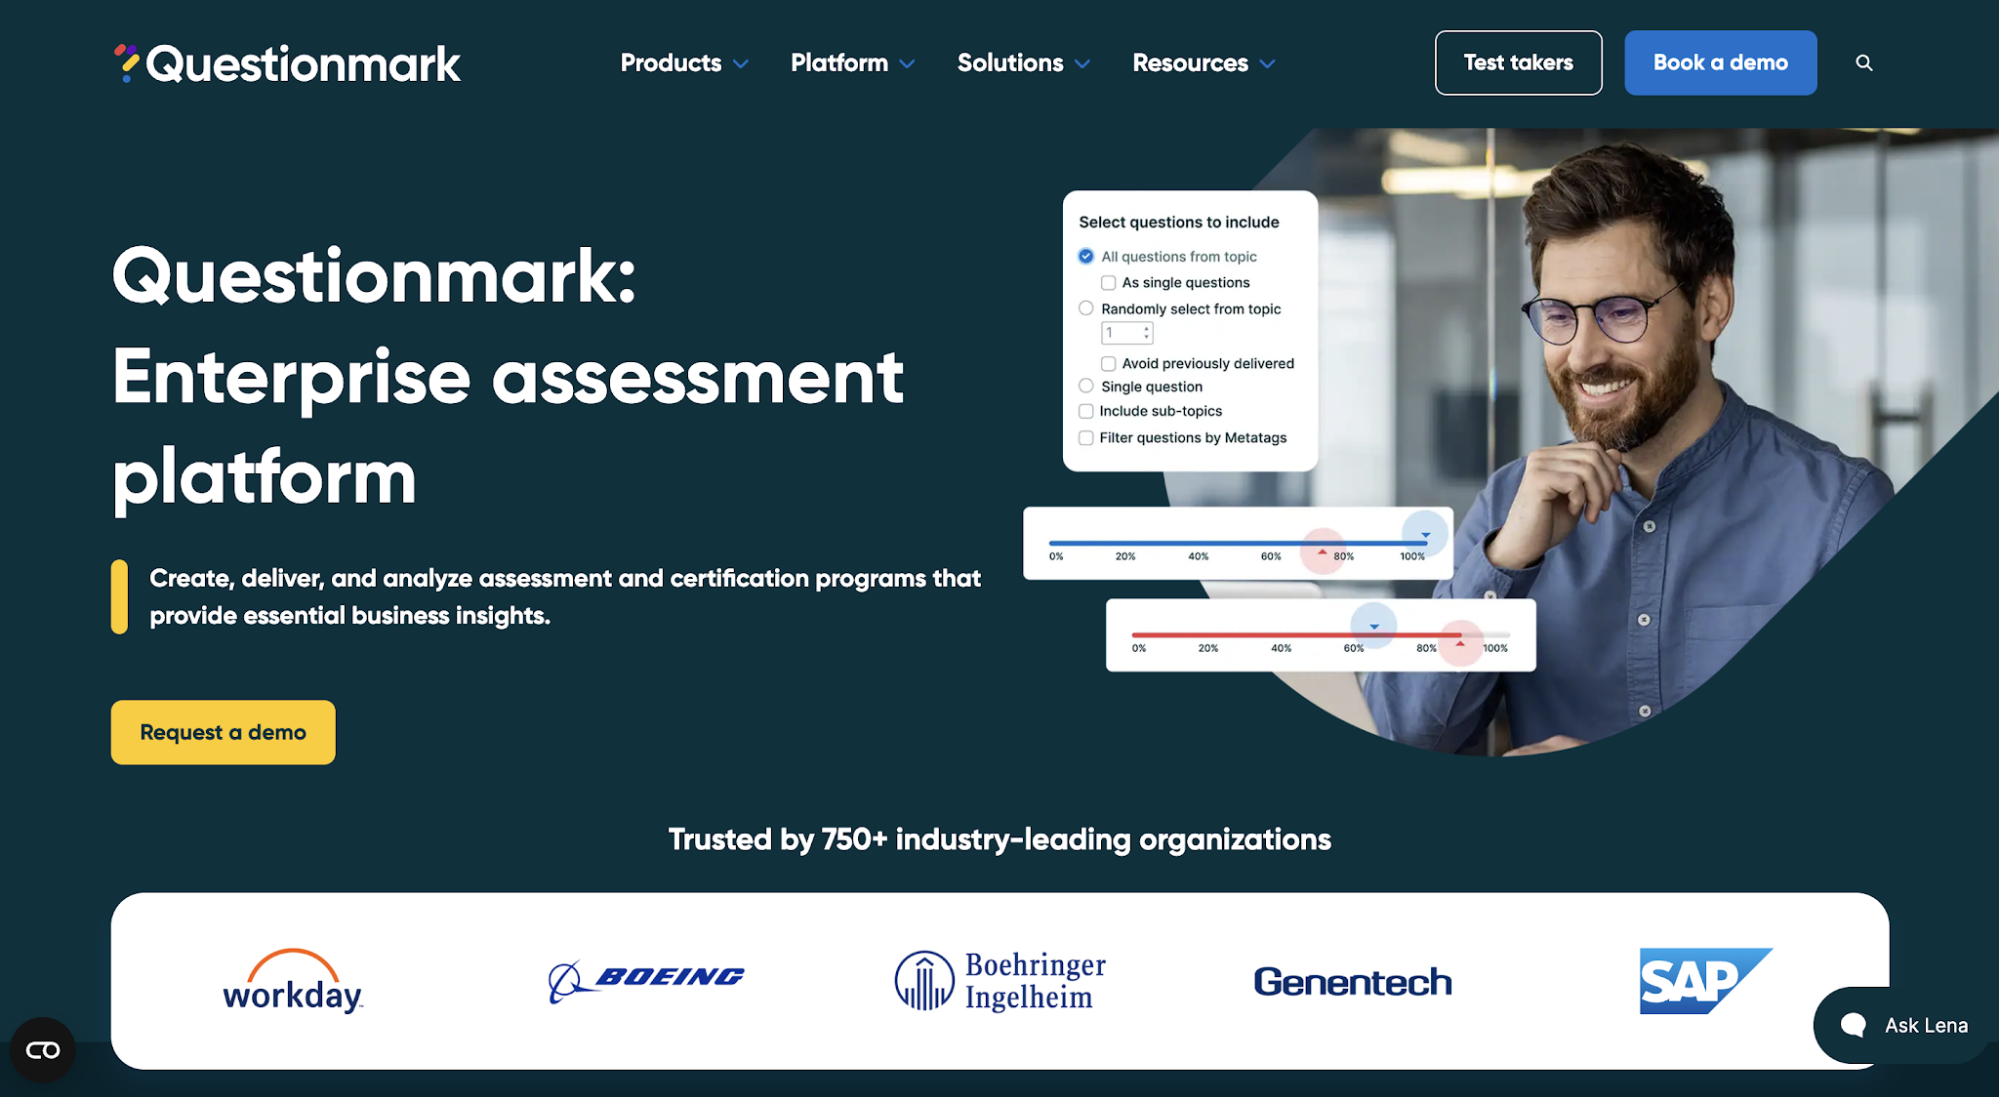This screenshot has width=1999, height=1098.
Task: Click 'Trusted by 750+ industry-leading organizations' text
Action: [1000, 839]
